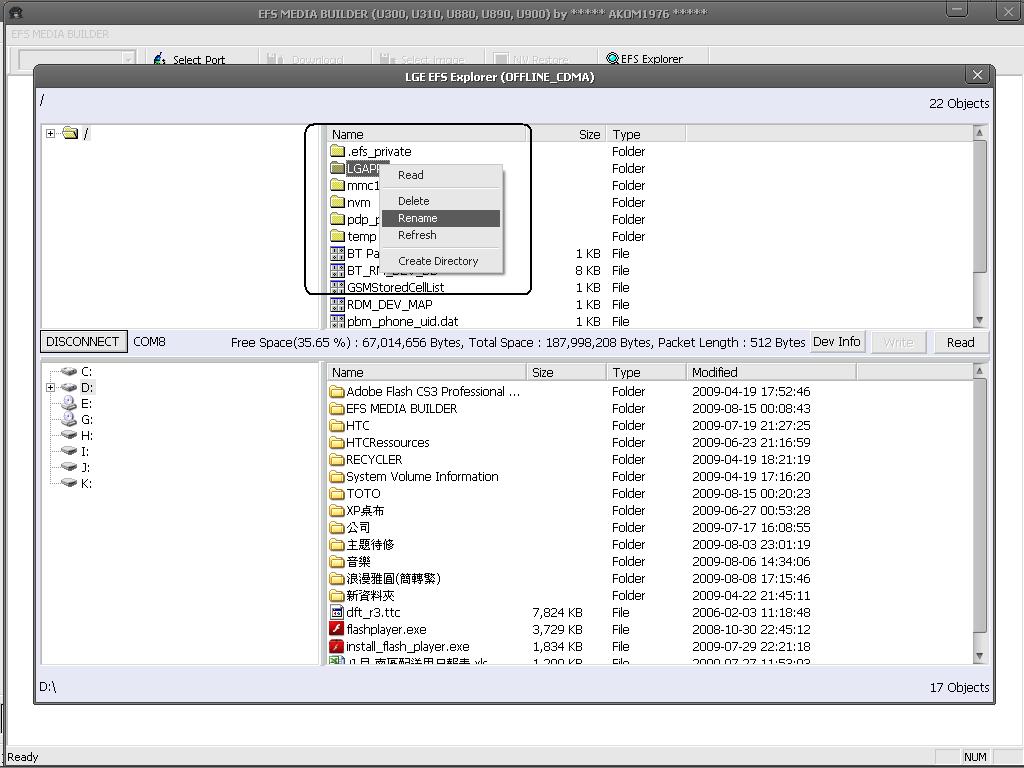This screenshot has width=1024, height=768.
Task: Click the greyed Select Image toolbar button
Action: (x=422, y=59)
